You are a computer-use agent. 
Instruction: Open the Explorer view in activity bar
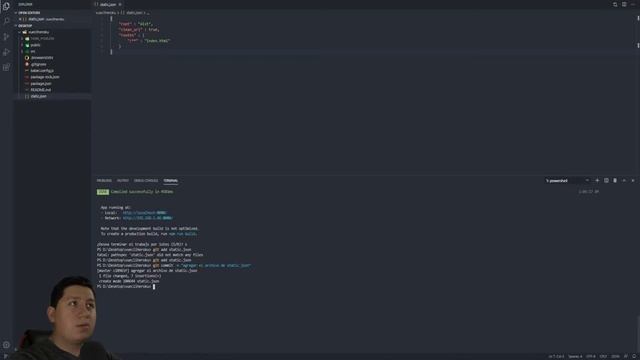pyautogui.click(x=6, y=6)
